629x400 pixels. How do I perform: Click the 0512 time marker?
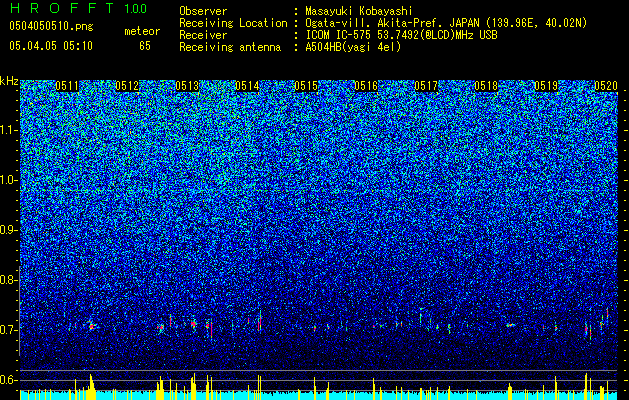tap(127, 86)
